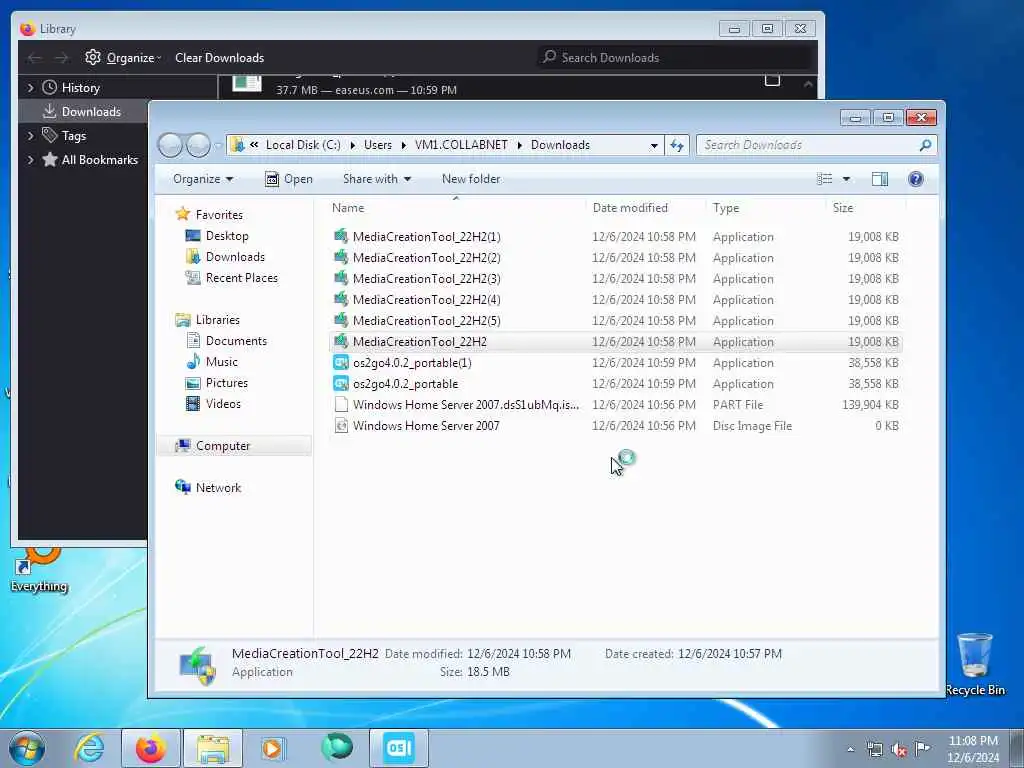Image resolution: width=1024 pixels, height=768 pixels.
Task: Click the OS2Go taskbar icon
Action: point(399,748)
